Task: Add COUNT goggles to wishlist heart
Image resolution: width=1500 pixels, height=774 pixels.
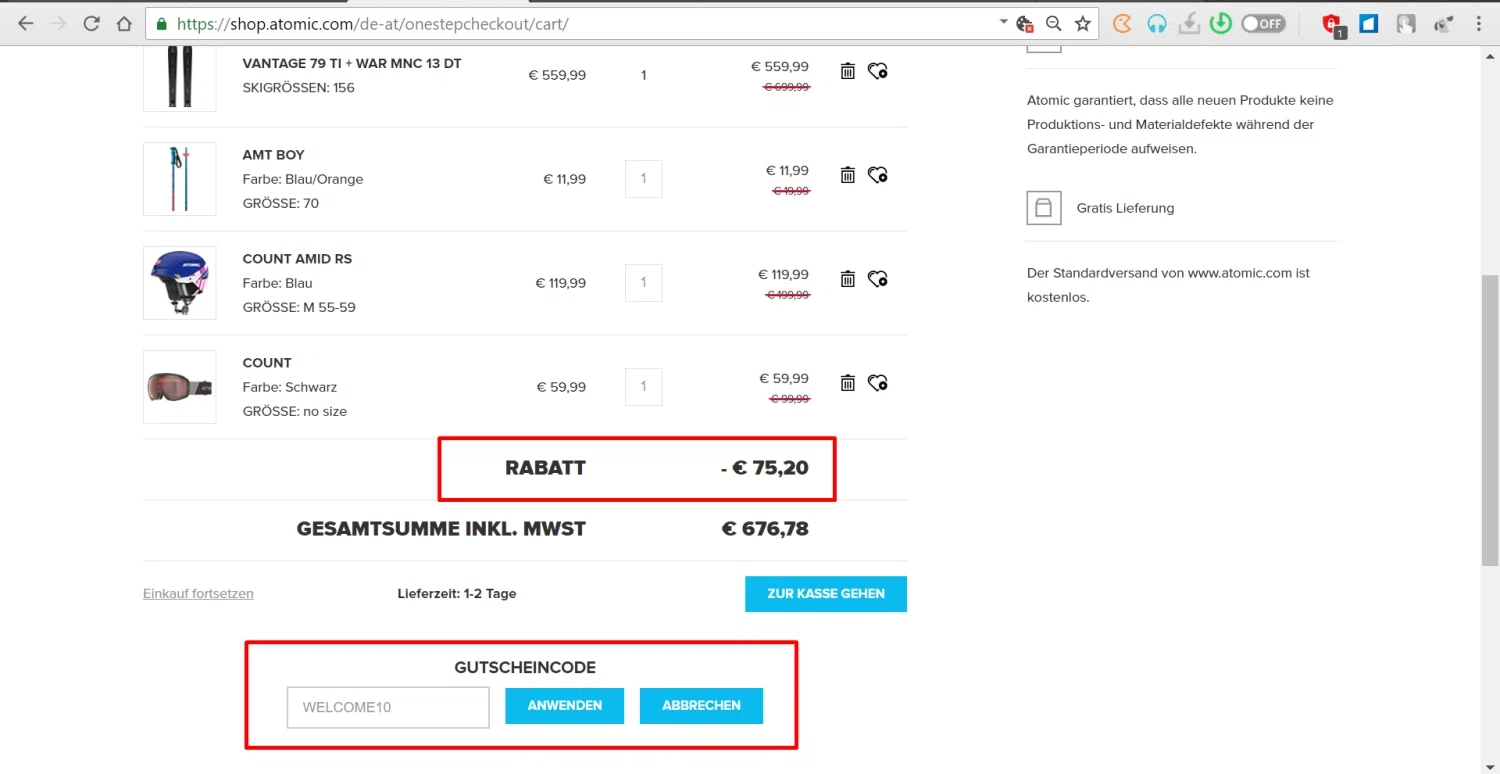Action: point(877,383)
